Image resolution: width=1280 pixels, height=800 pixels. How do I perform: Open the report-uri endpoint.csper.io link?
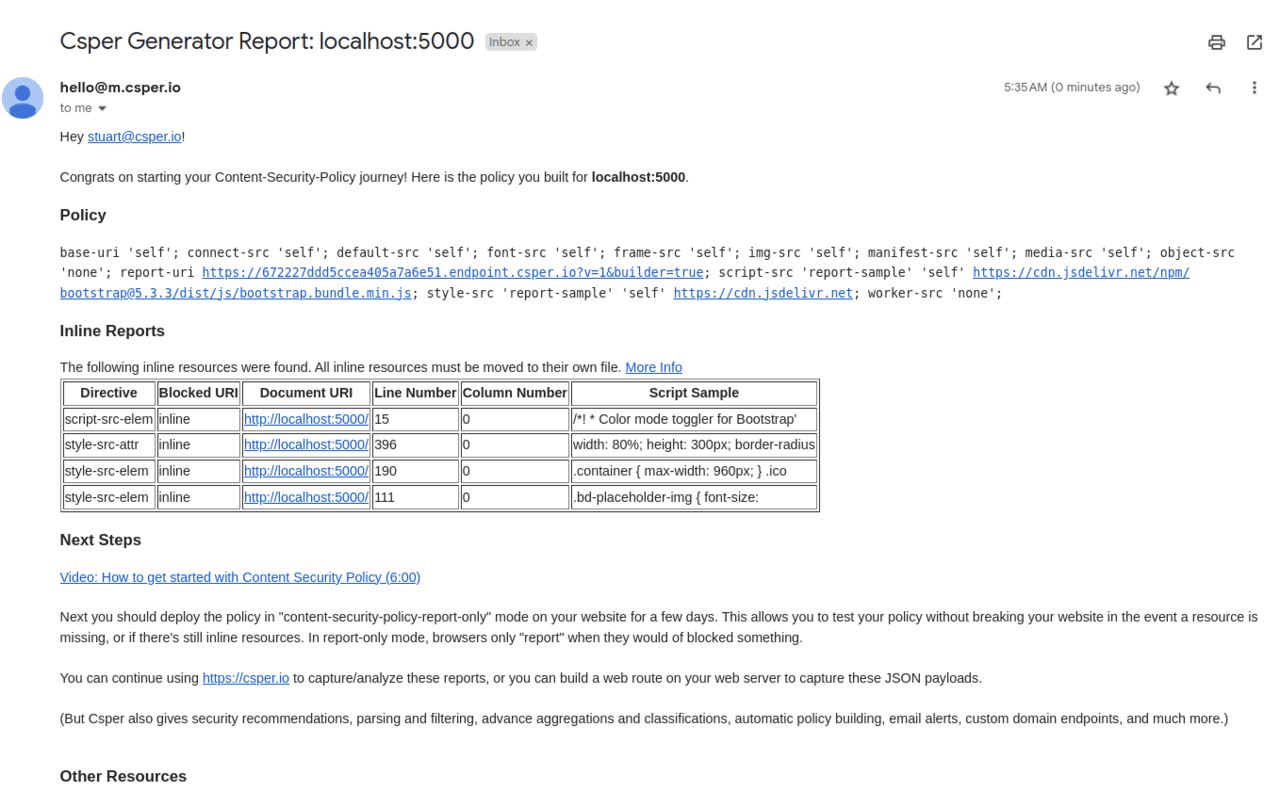coord(453,272)
